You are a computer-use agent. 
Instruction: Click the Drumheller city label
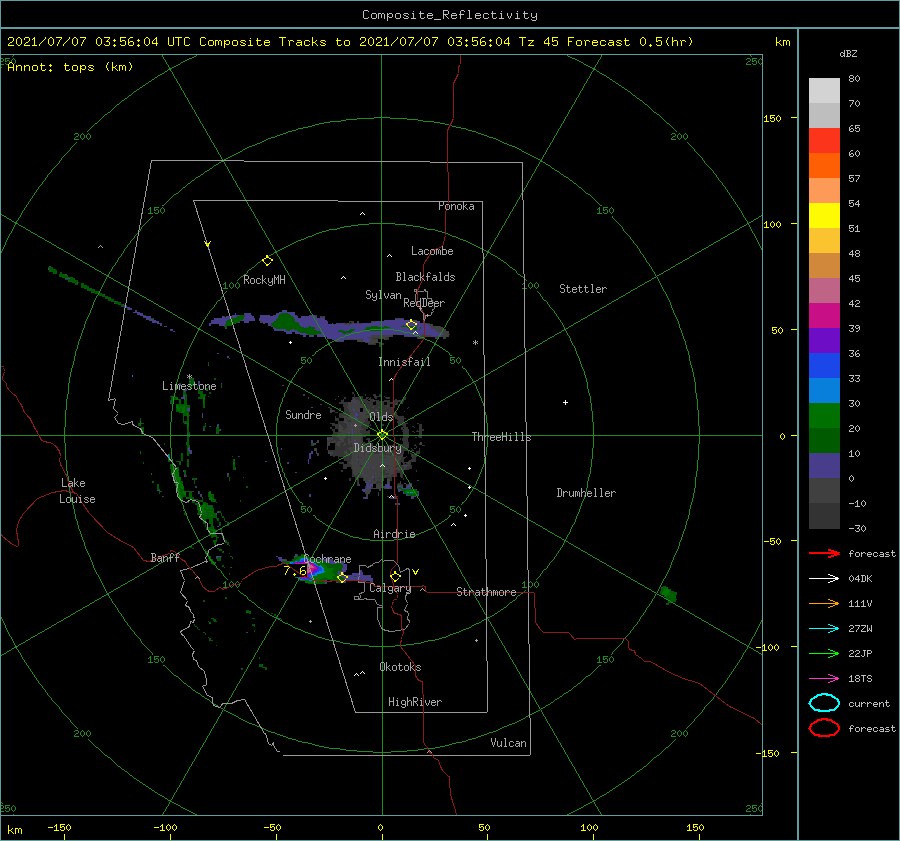[x=586, y=493]
